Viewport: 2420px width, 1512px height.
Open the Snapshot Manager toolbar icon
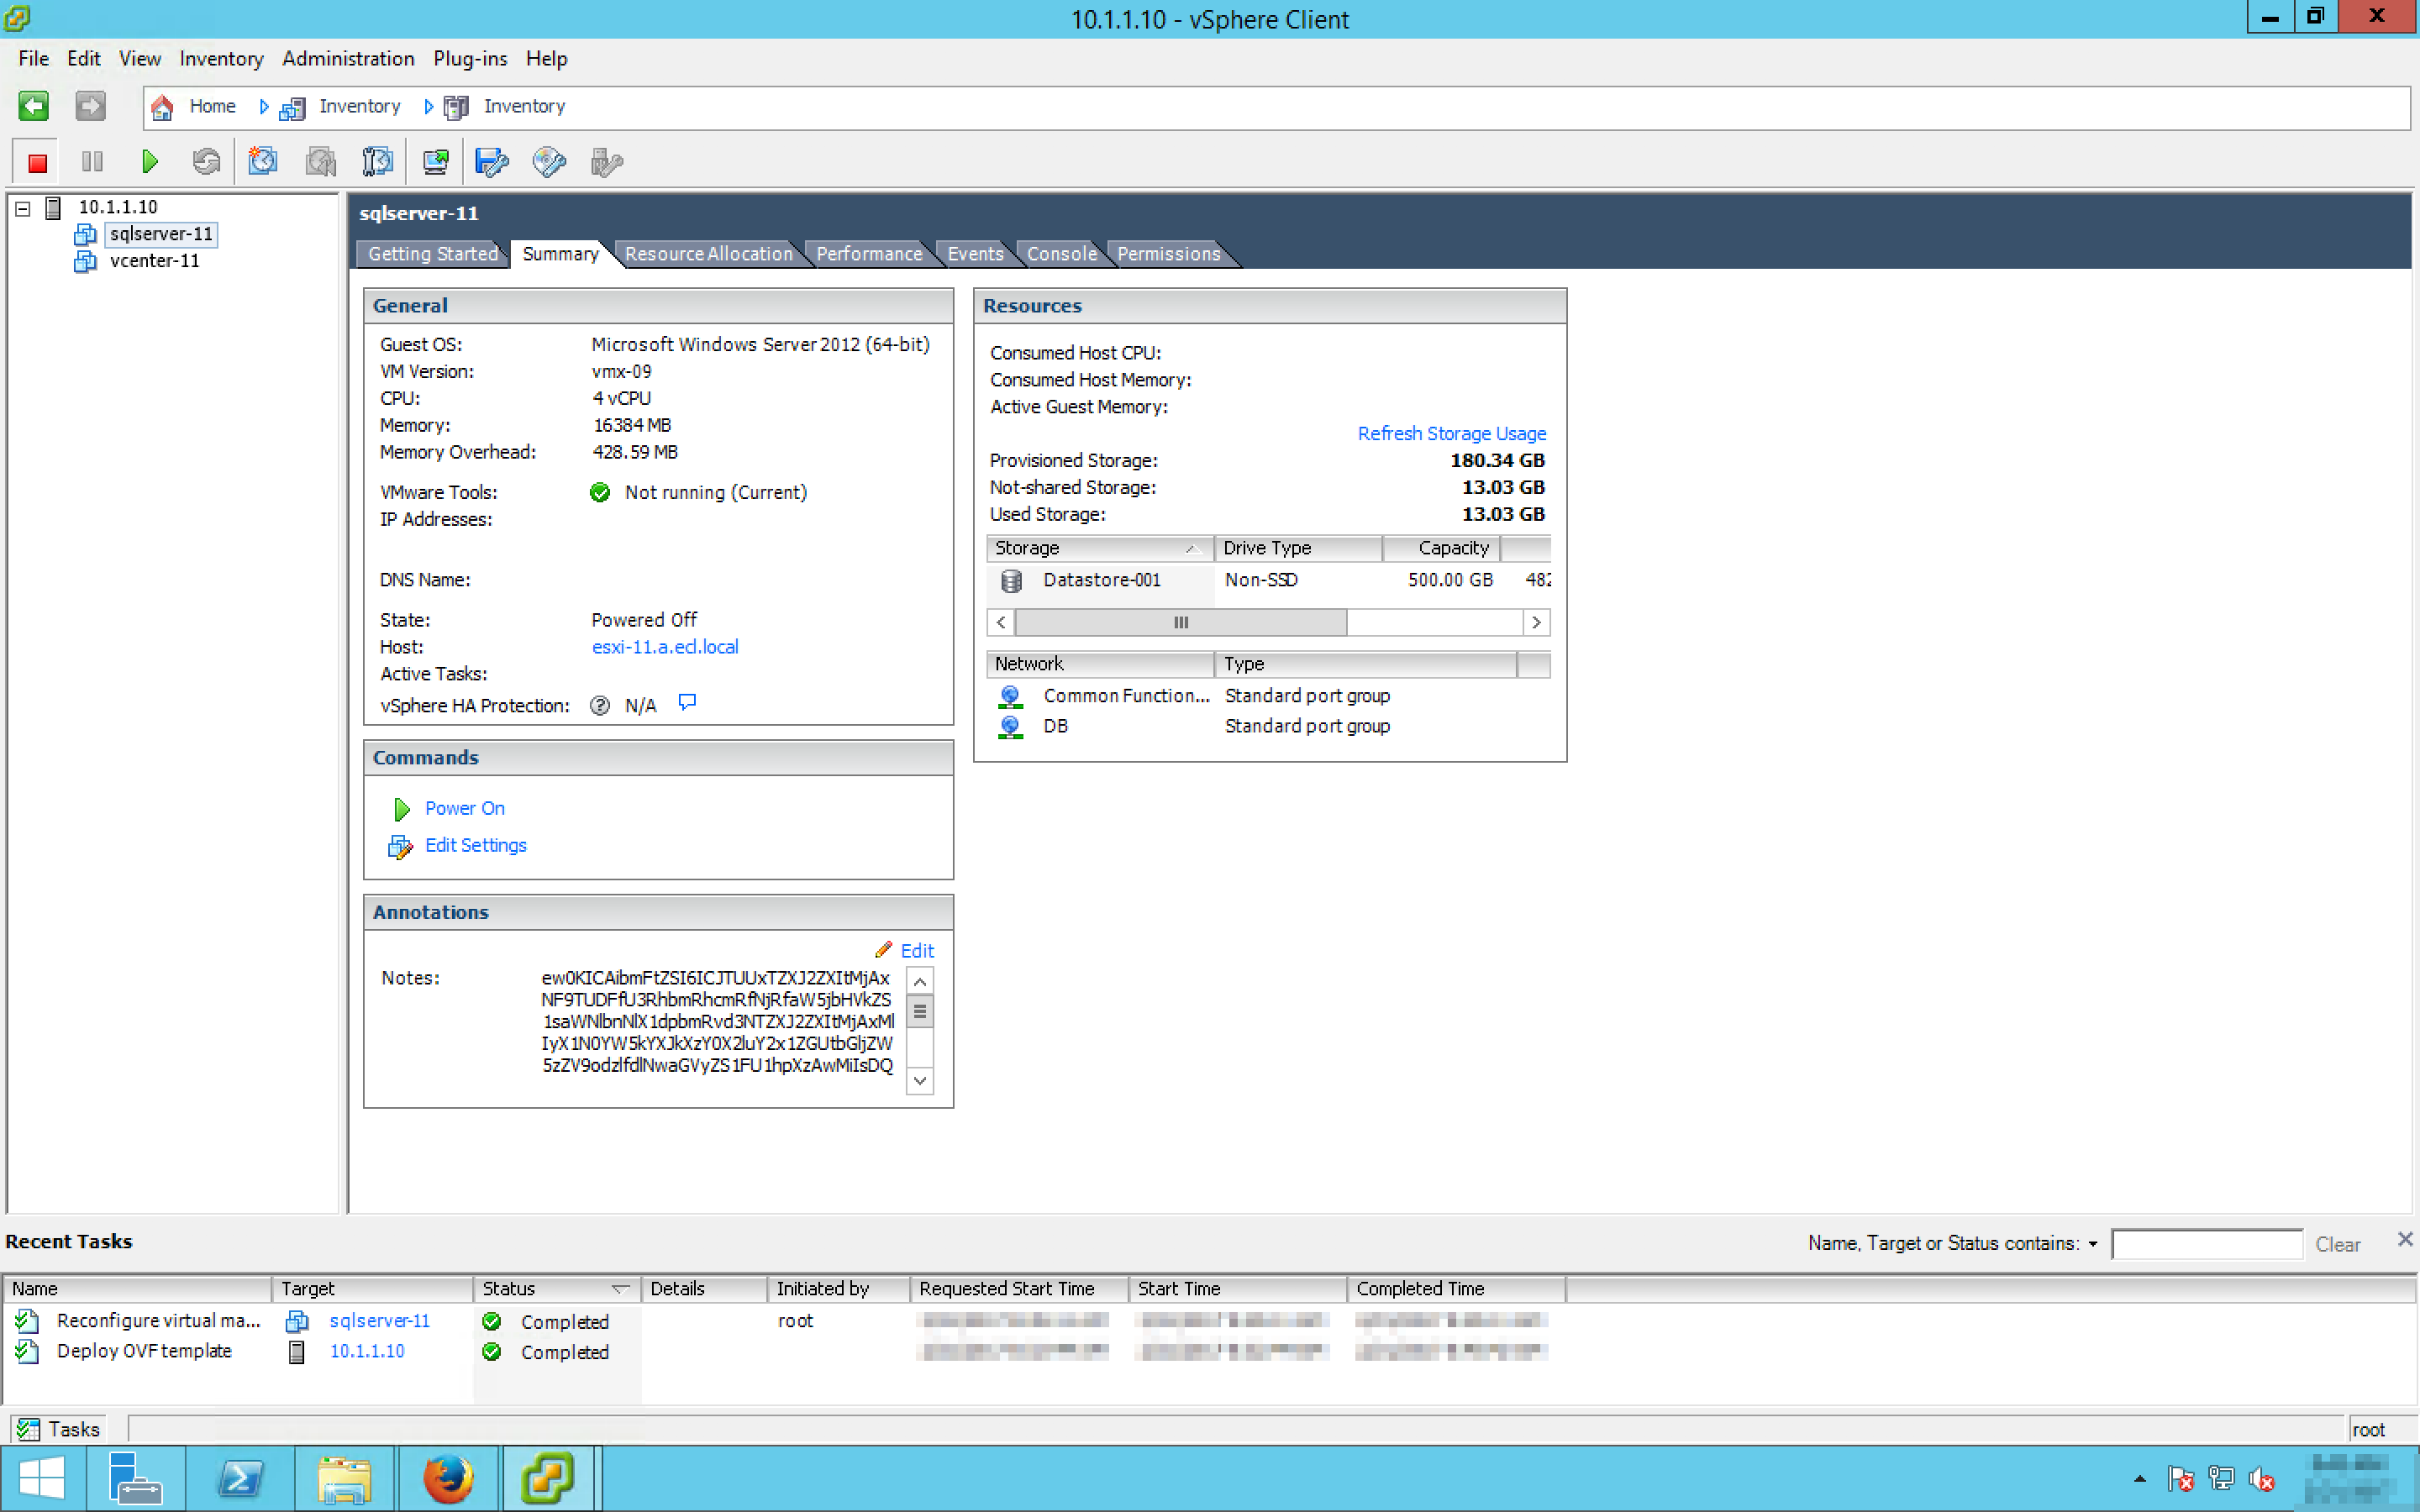click(377, 162)
